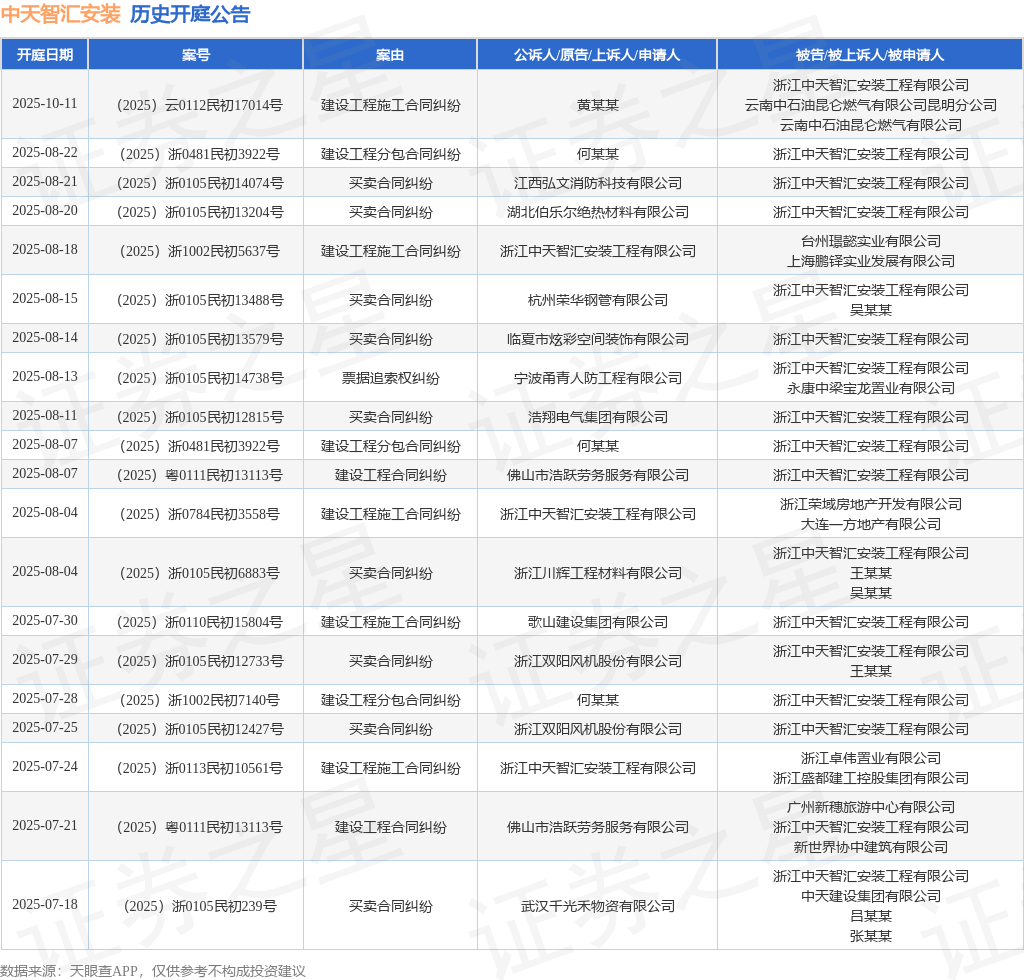Click 新世界协中建筑有限公司
This screenshot has width=1024, height=980.
tap(871, 847)
